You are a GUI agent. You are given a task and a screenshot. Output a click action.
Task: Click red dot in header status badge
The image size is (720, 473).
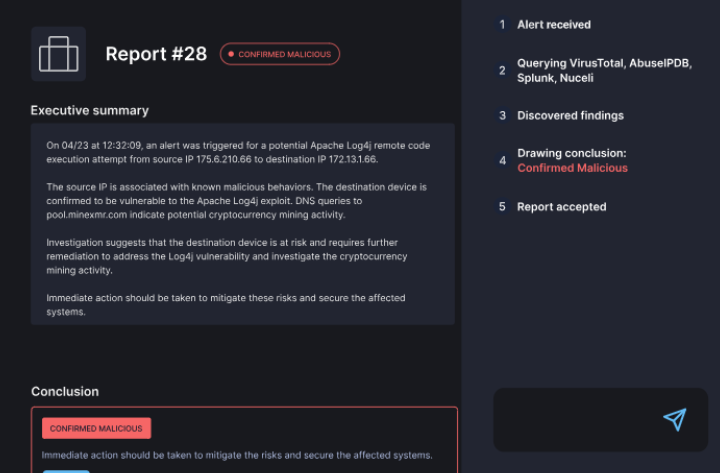[x=231, y=54]
